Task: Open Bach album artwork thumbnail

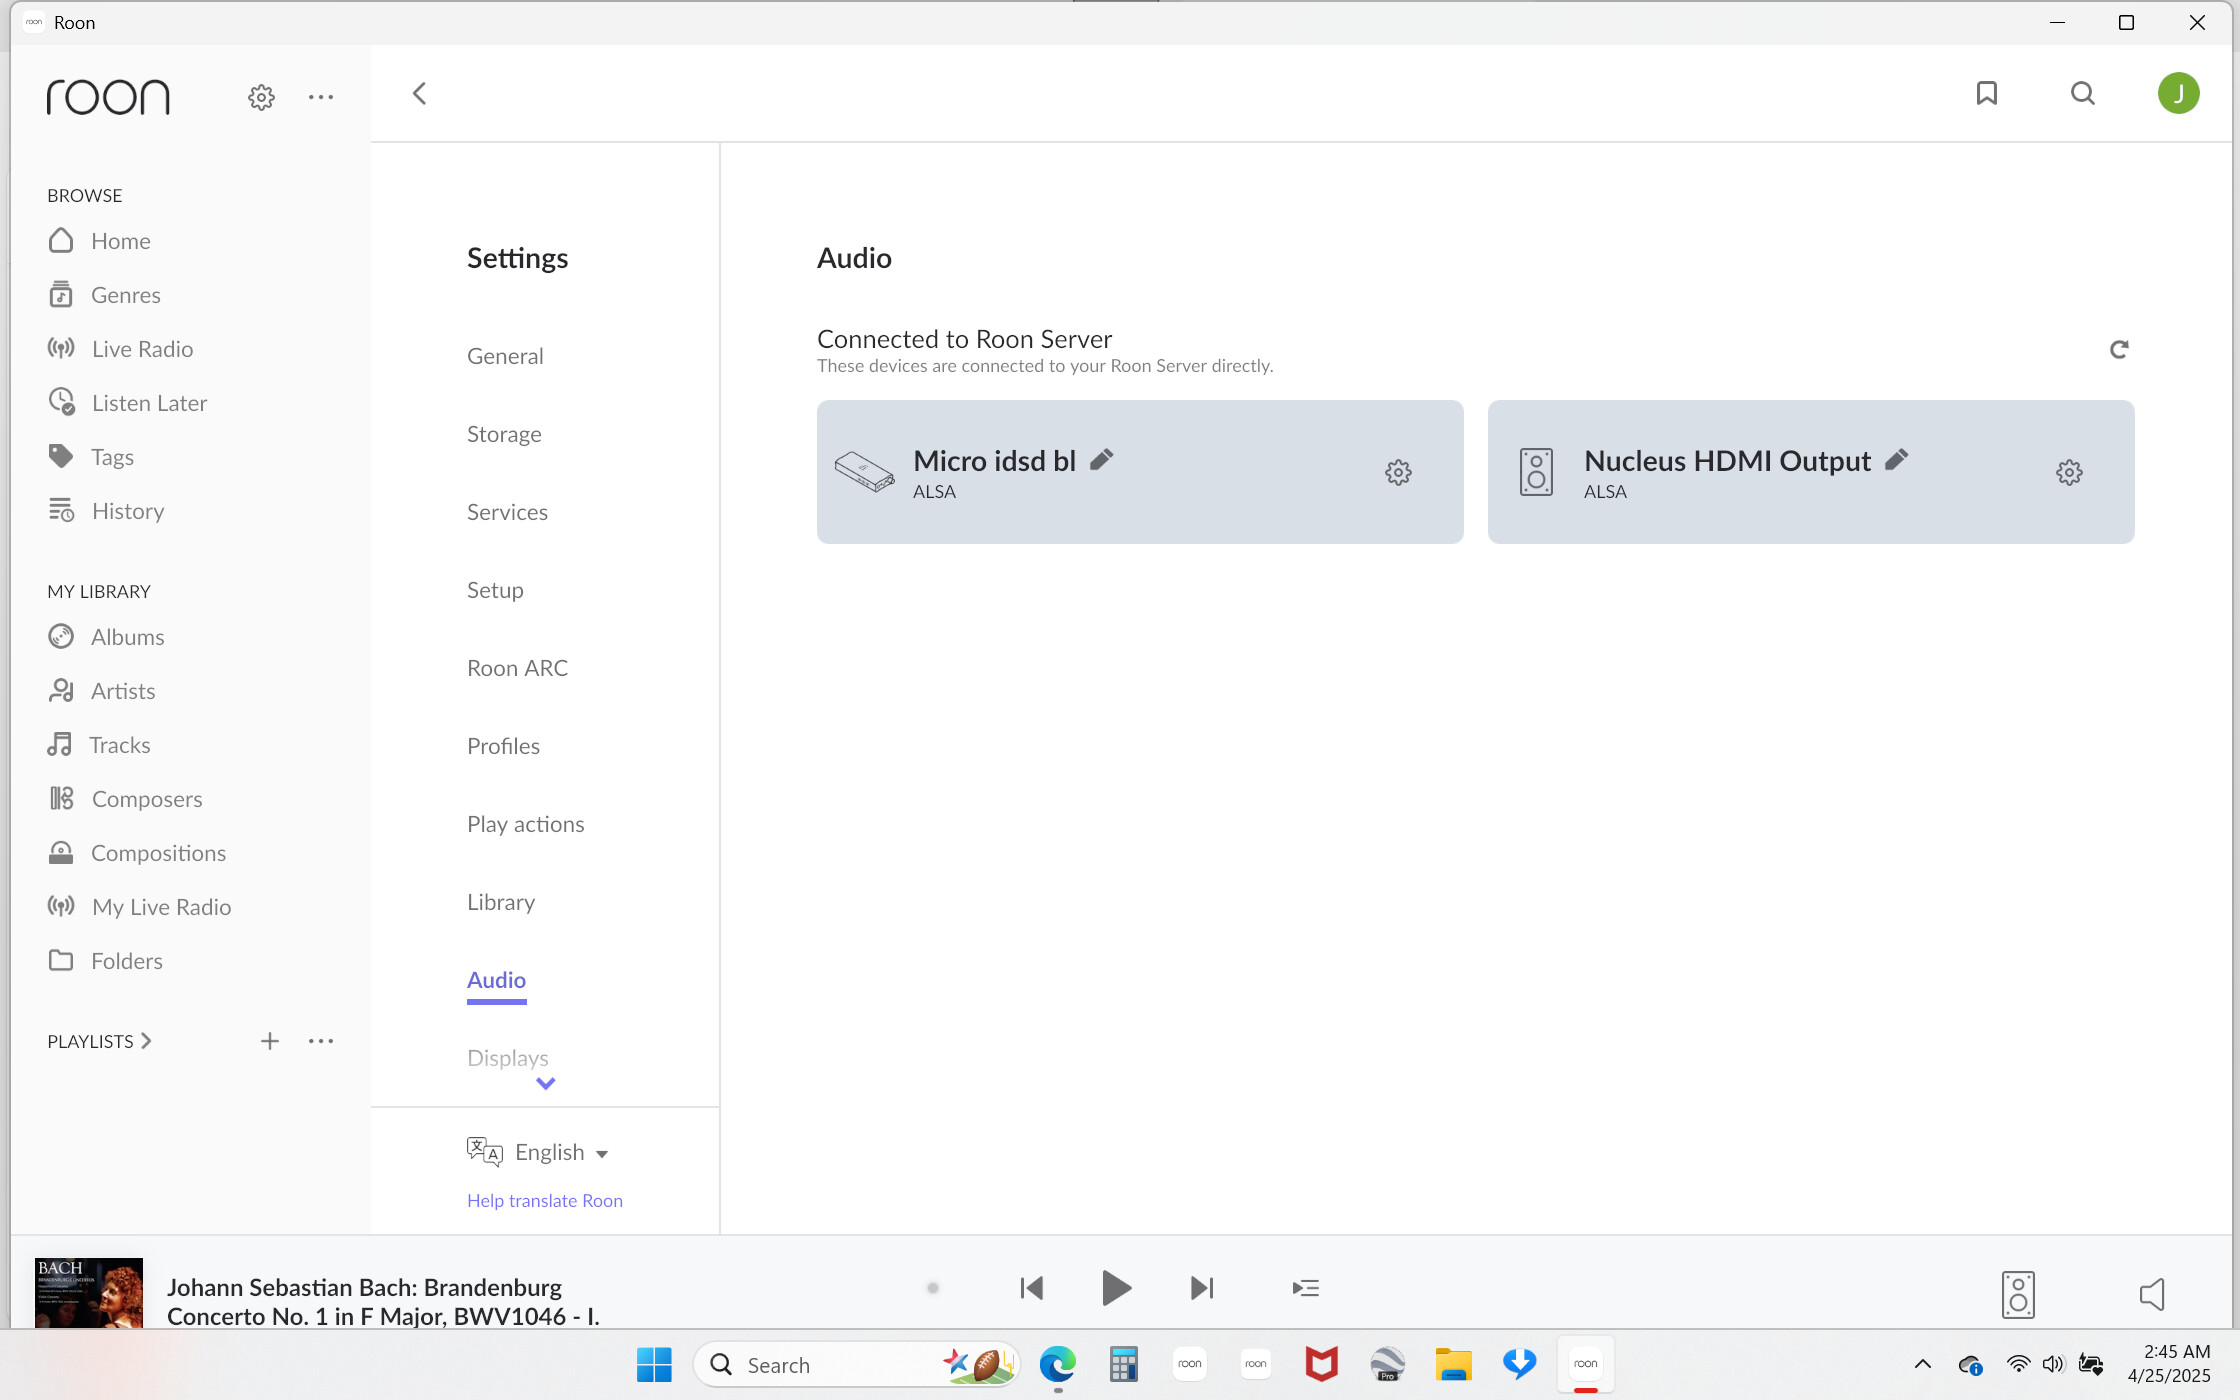Action: pos(89,1293)
